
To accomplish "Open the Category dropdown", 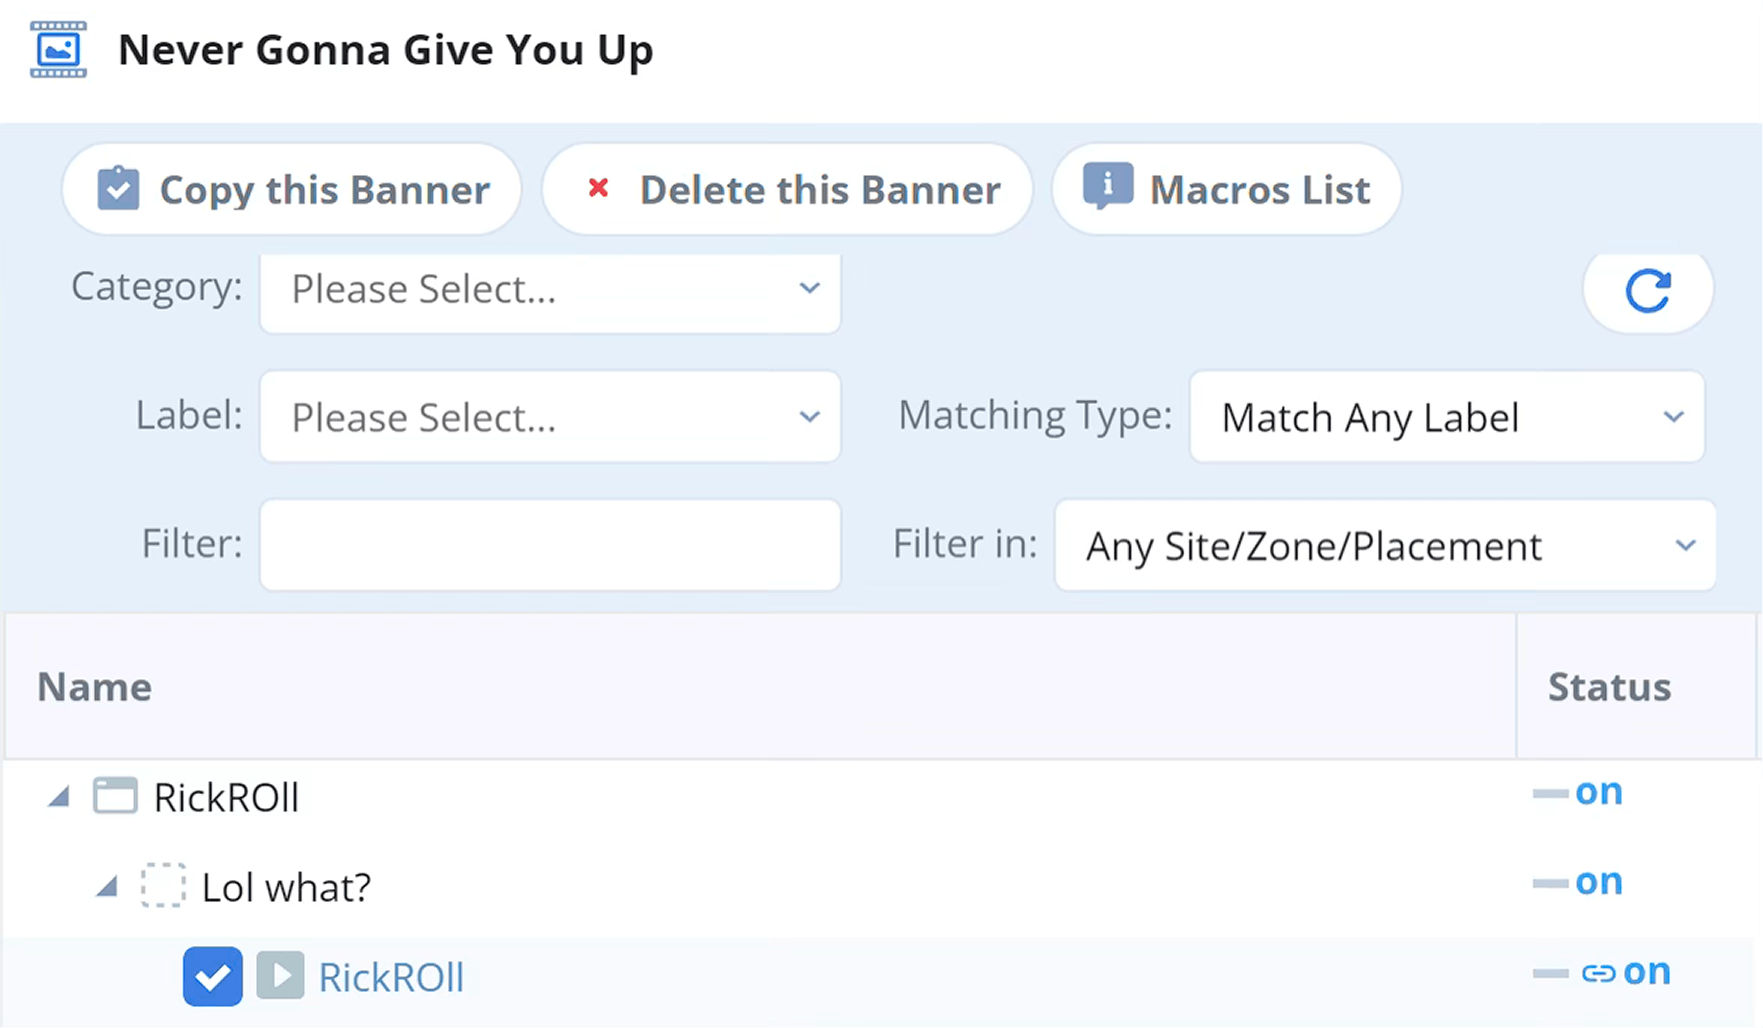I will pyautogui.click(x=550, y=290).
